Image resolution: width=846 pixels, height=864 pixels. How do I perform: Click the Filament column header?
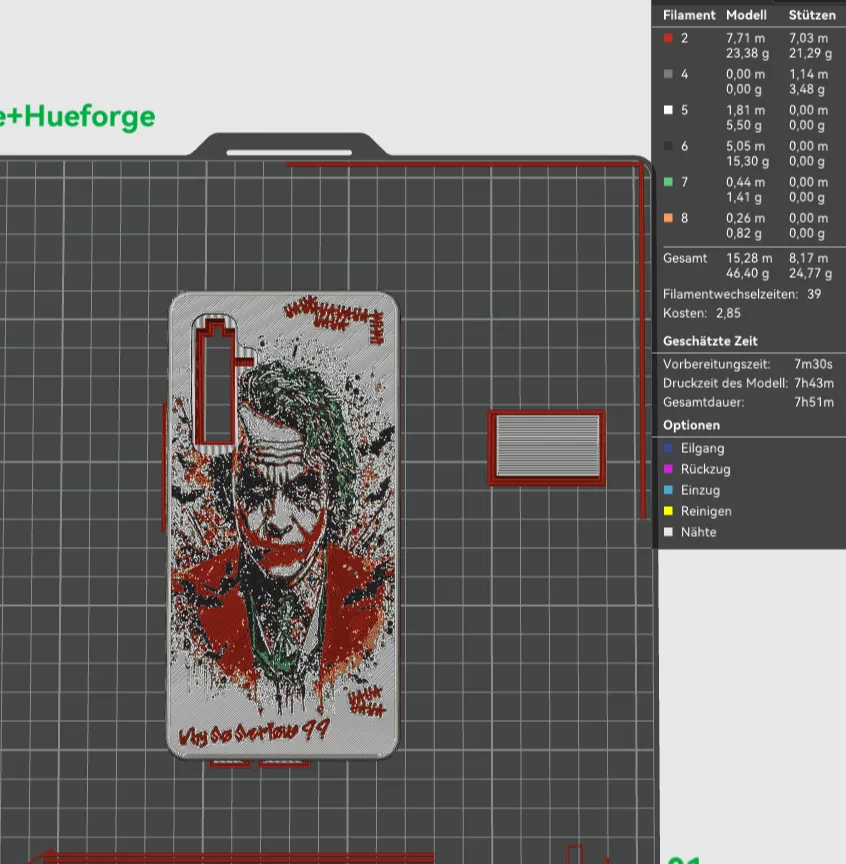point(689,15)
